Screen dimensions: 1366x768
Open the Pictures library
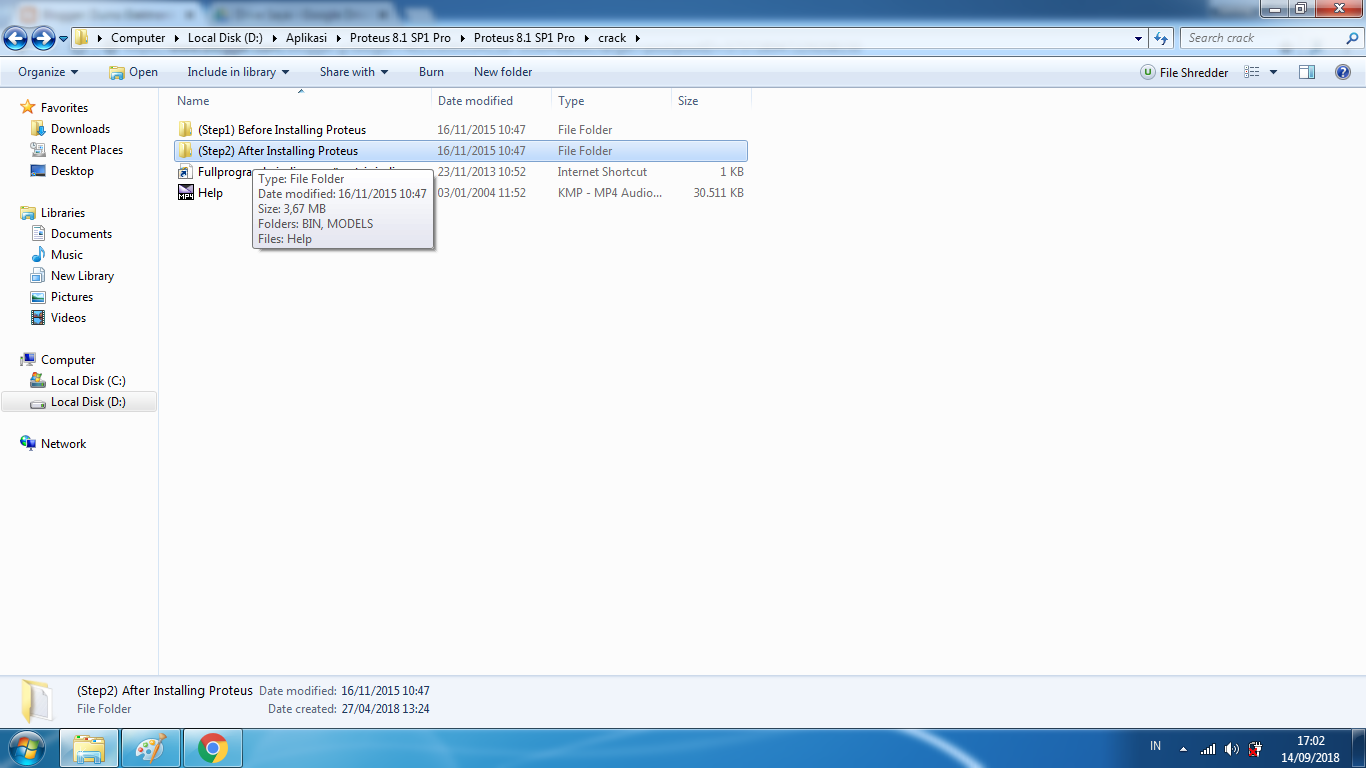click(x=71, y=297)
